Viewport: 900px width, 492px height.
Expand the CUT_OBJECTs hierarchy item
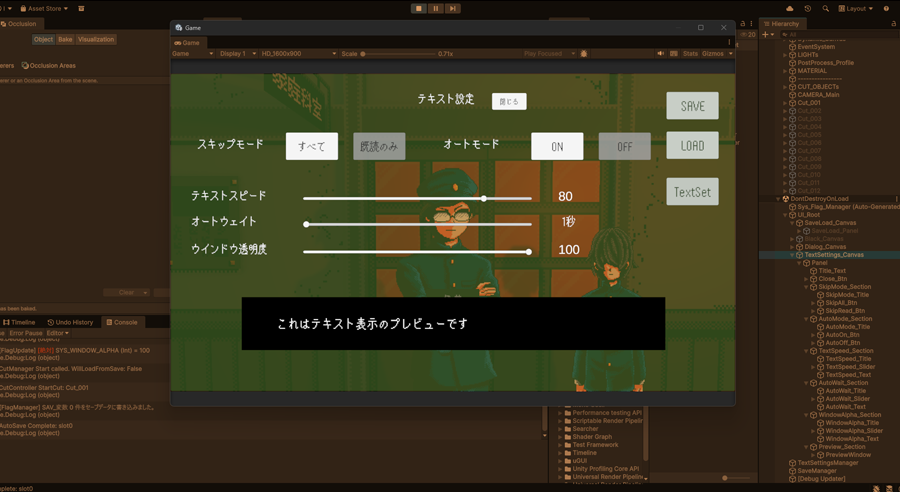(x=786, y=87)
